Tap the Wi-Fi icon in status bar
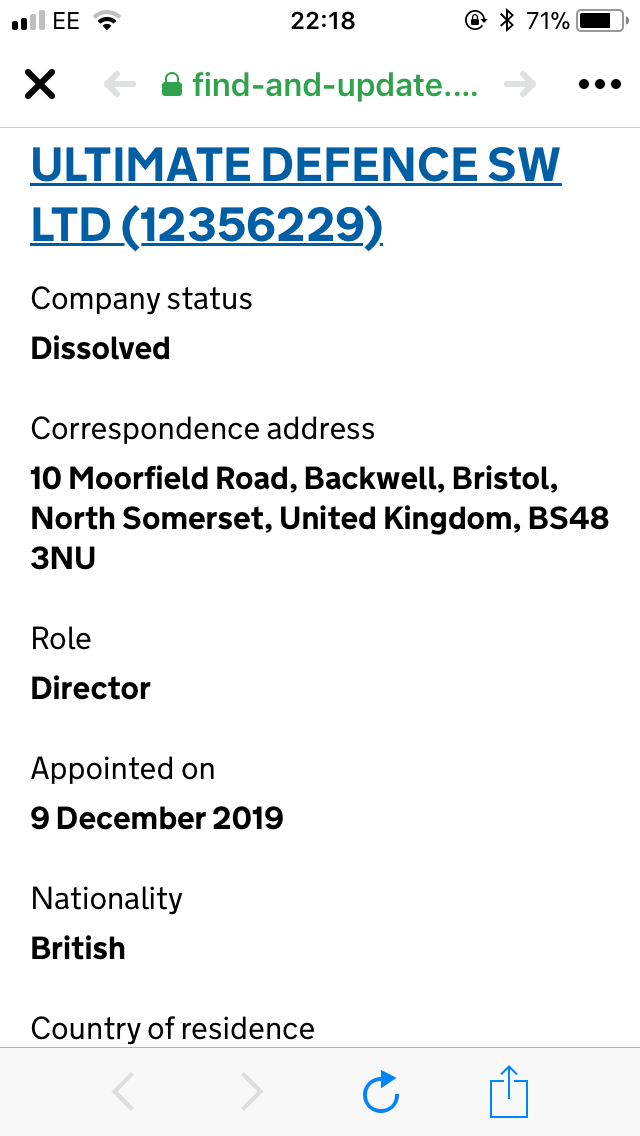The height and width of the screenshot is (1136, 640). (104, 20)
